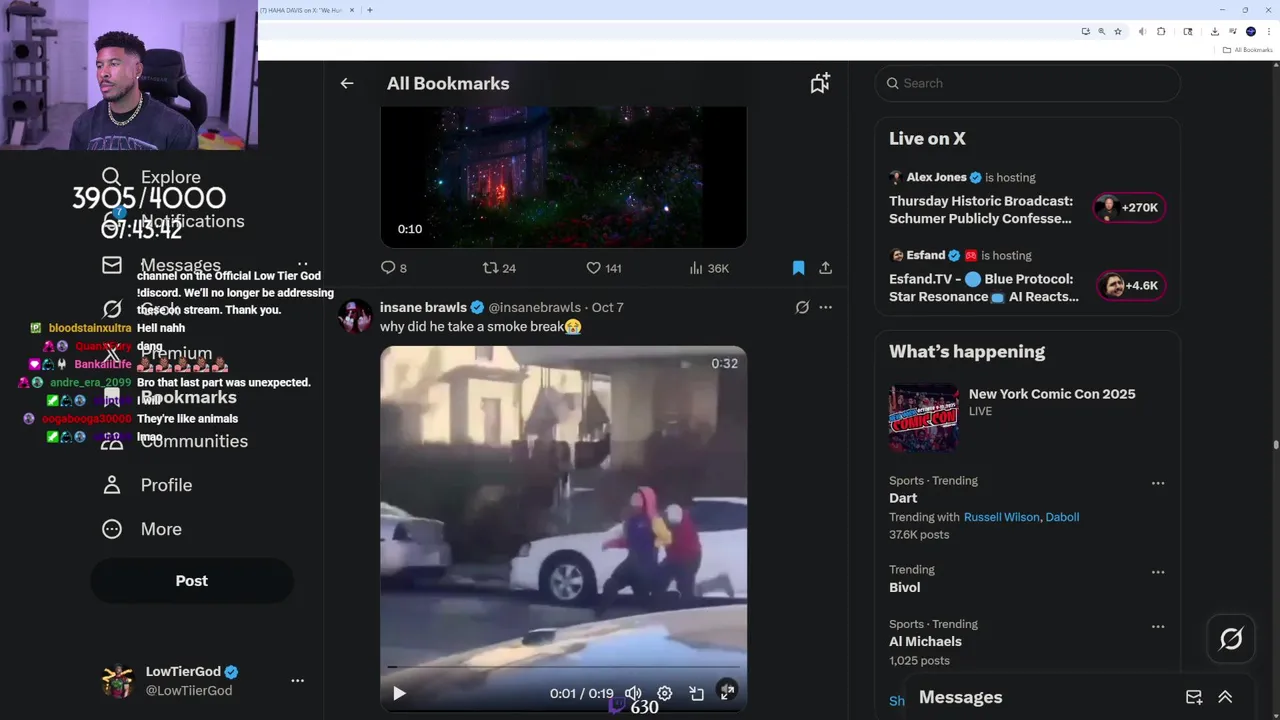
Task: Open a new browser tab
Action: click(370, 10)
